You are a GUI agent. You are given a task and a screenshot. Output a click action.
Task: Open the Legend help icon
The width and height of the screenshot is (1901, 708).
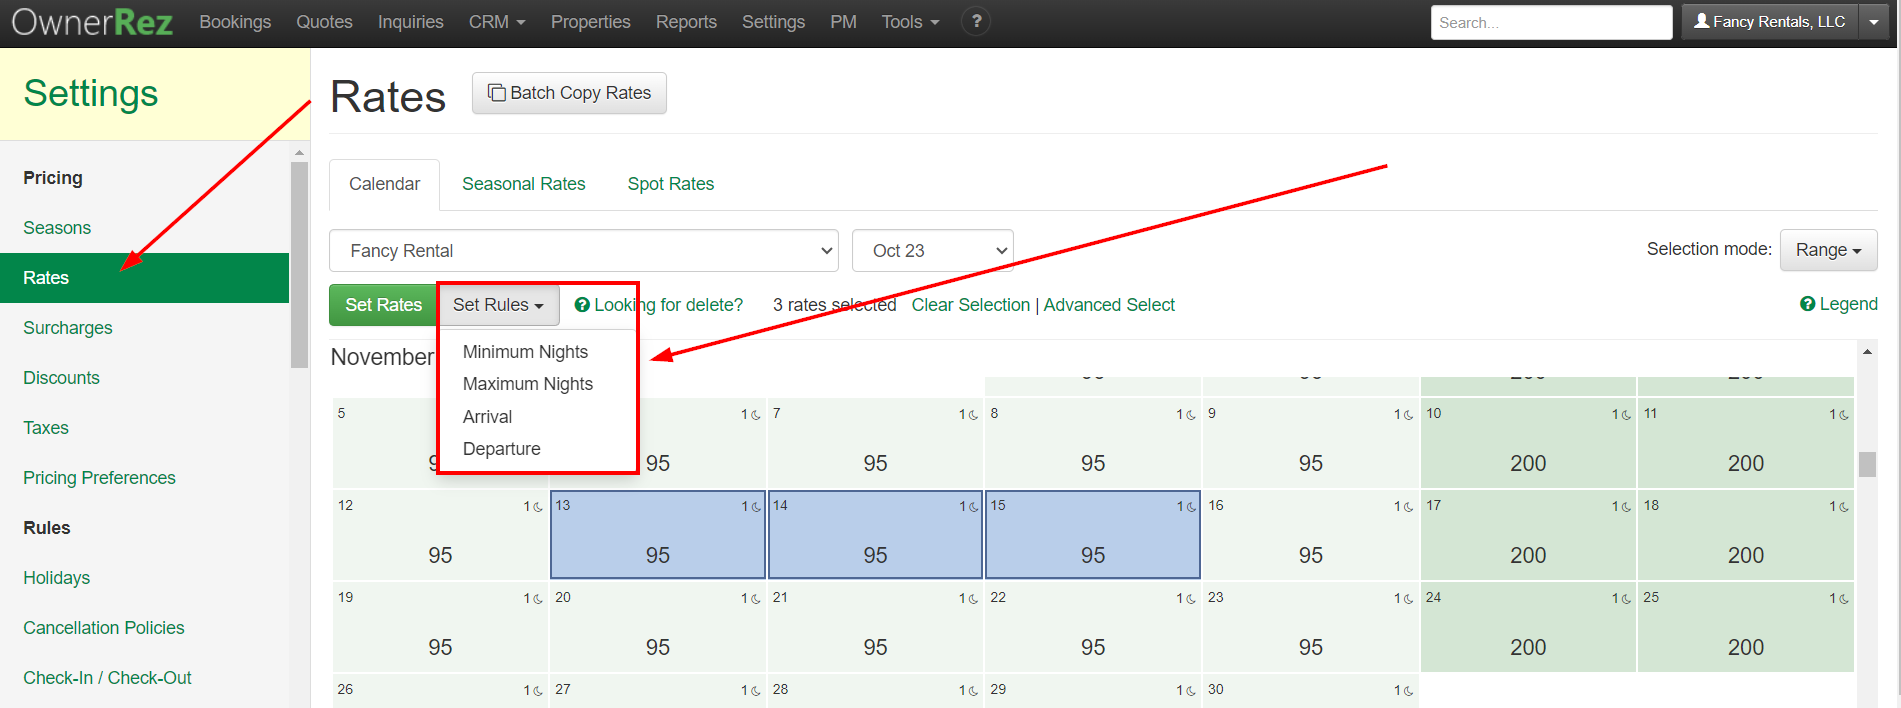1807,304
